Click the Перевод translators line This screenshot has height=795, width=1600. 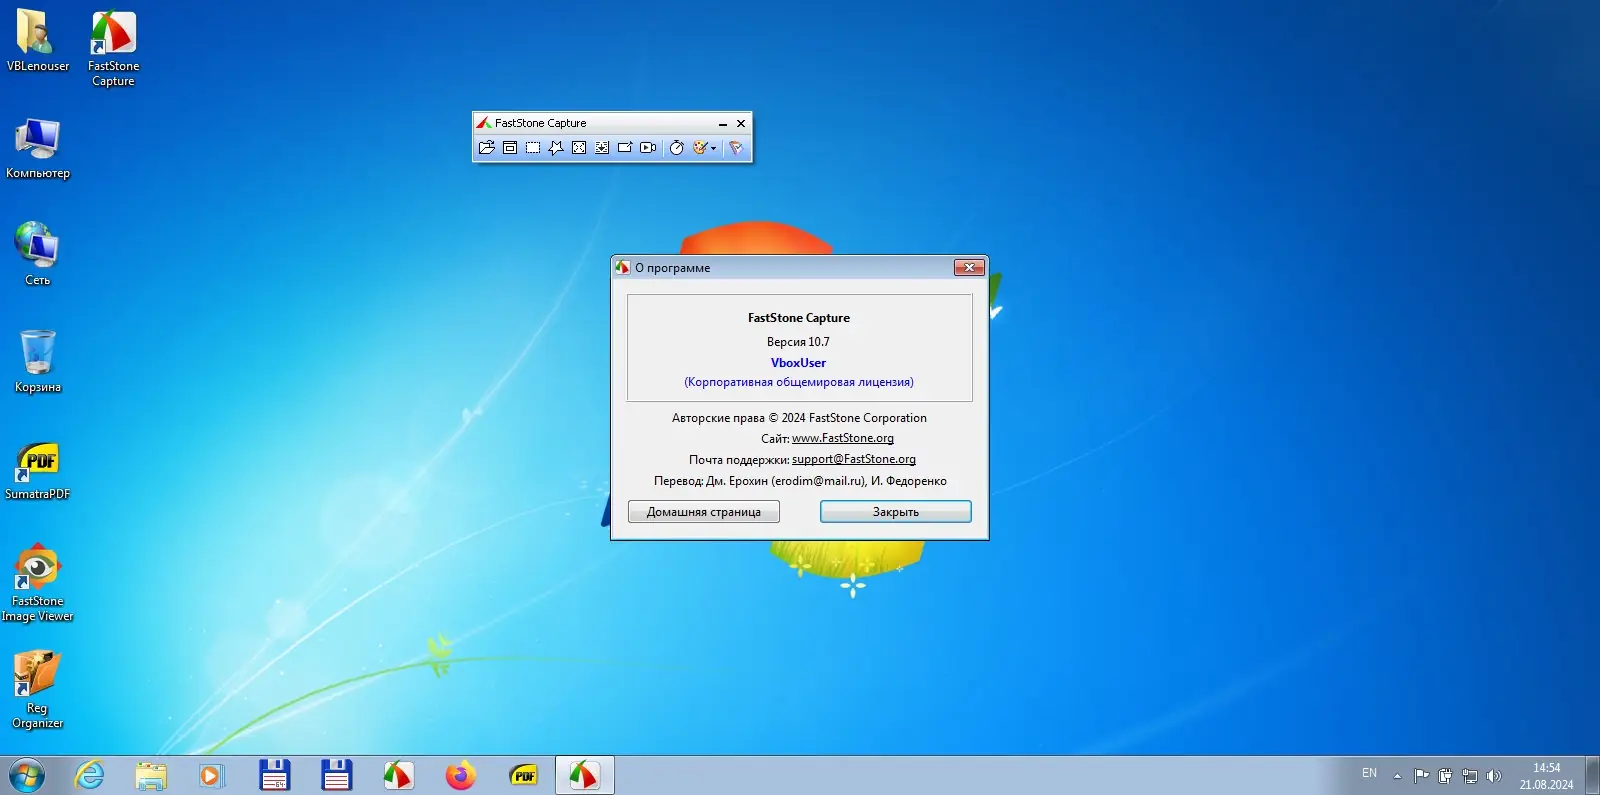click(800, 481)
